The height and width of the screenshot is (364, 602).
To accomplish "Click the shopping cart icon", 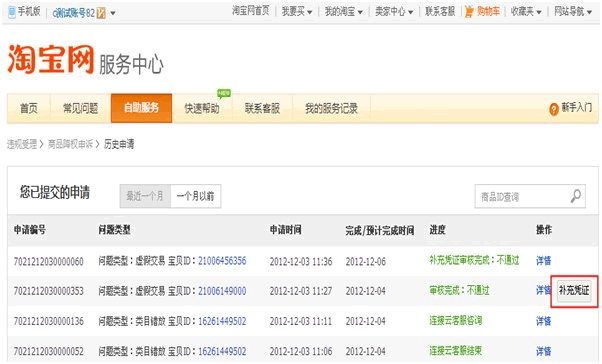I will 469,12.
